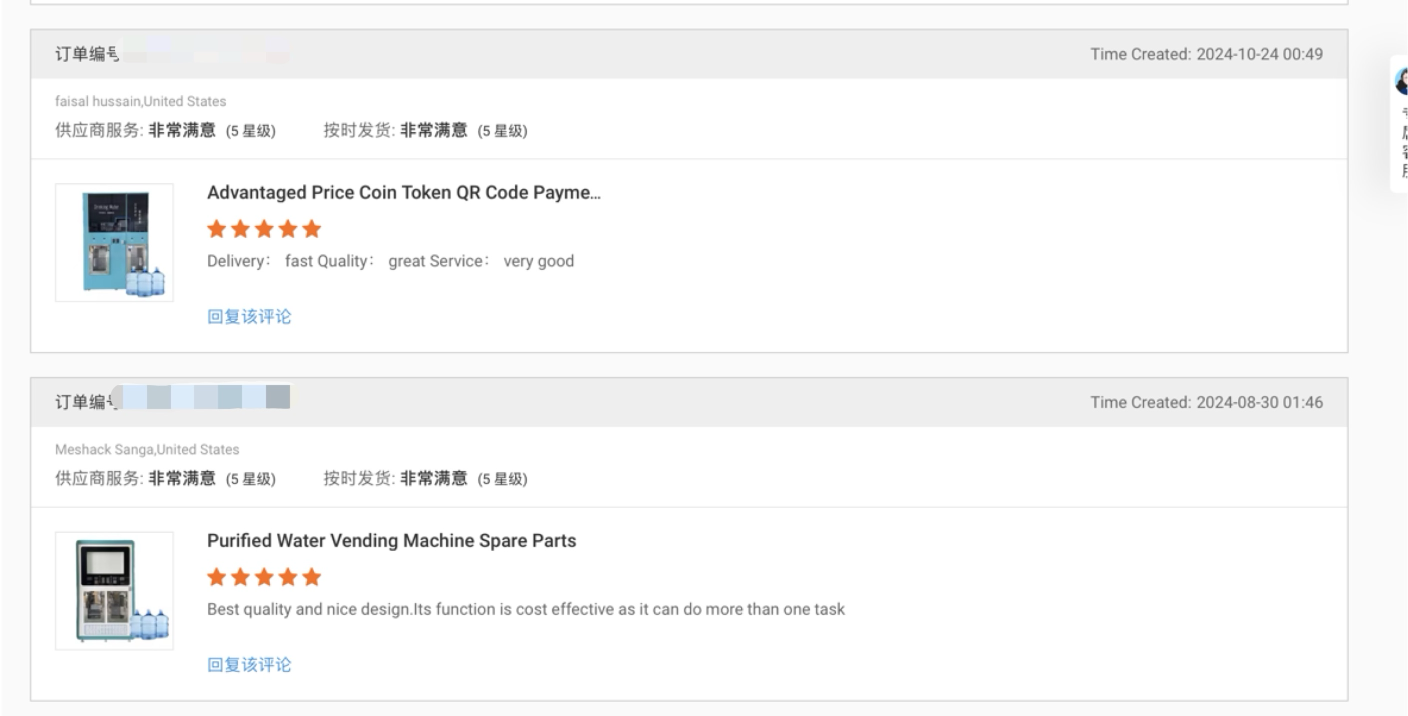Click 供应商服务 rating for faisal hussain's order
This screenshot has height=716, width=1408.
point(165,131)
